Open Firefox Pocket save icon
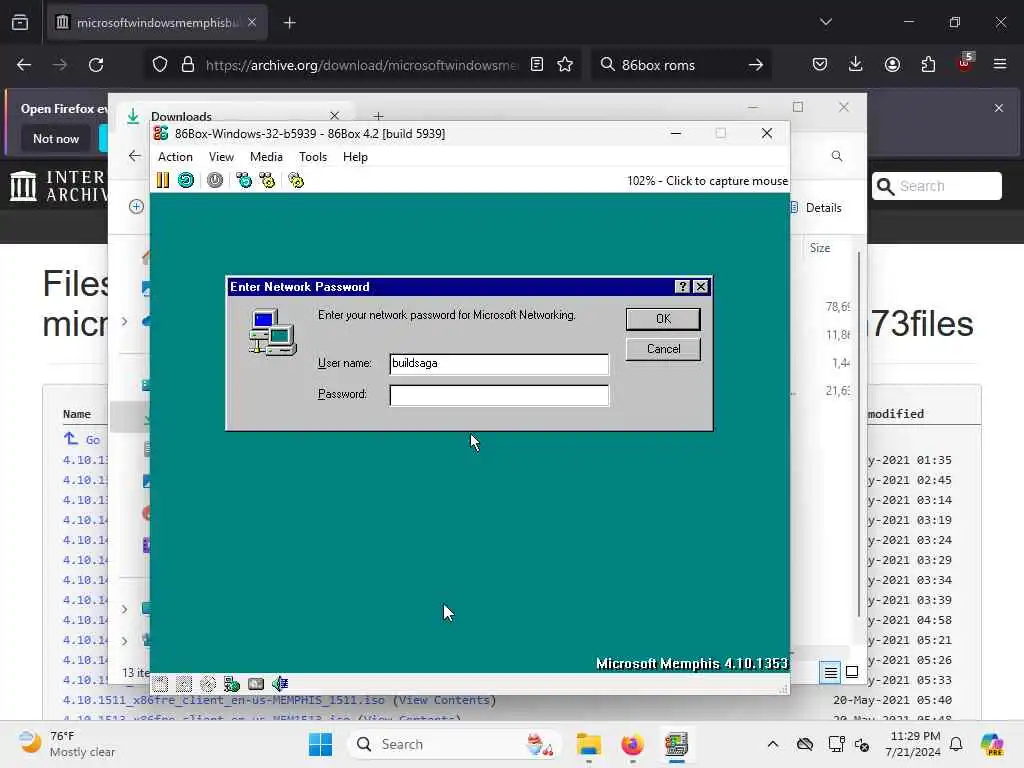Screen dimensions: 1024x768 820,65
